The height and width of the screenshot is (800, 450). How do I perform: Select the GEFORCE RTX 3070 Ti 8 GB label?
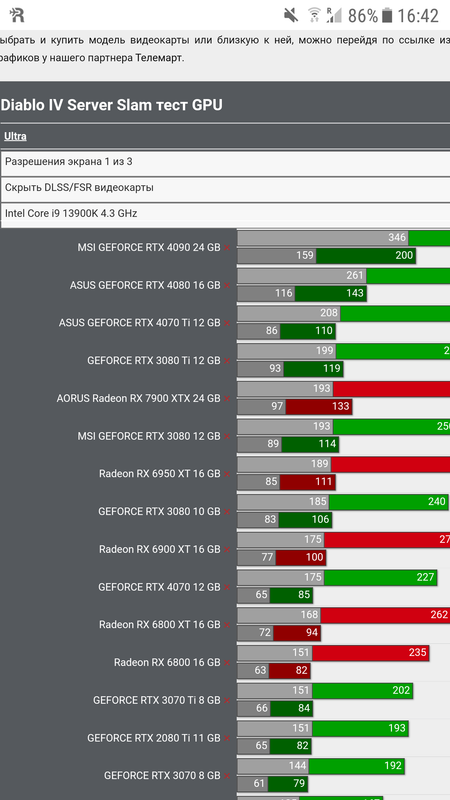157,701
